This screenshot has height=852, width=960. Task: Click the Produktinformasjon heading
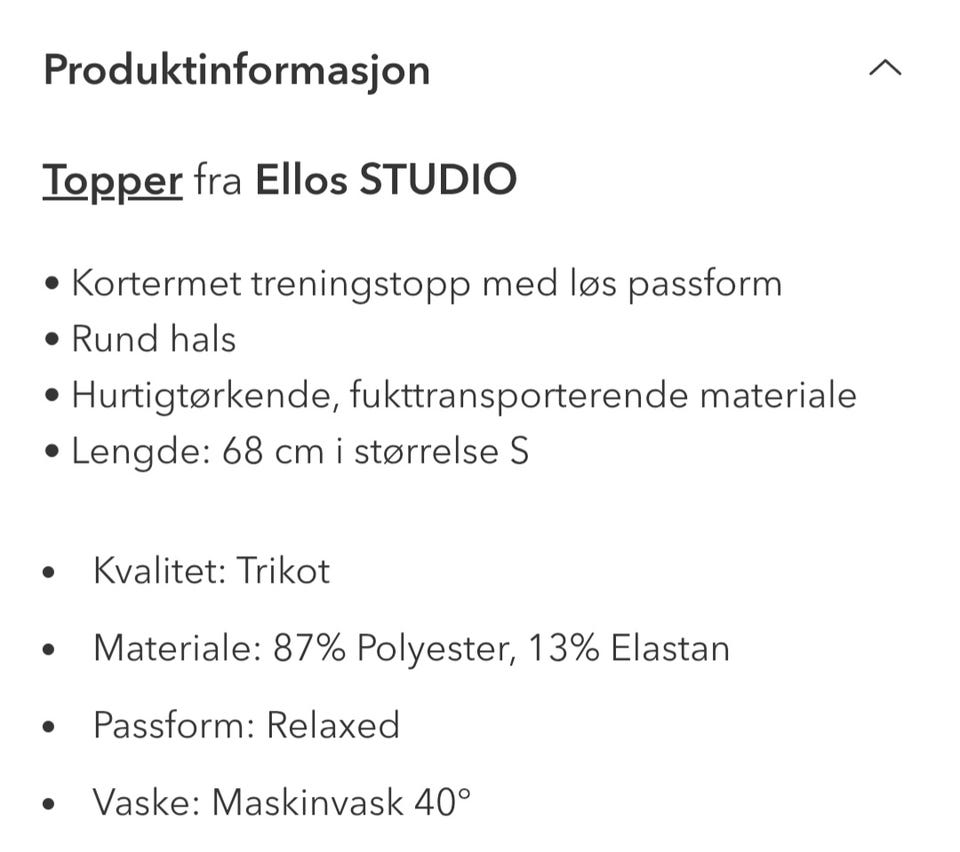coord(236,70)
